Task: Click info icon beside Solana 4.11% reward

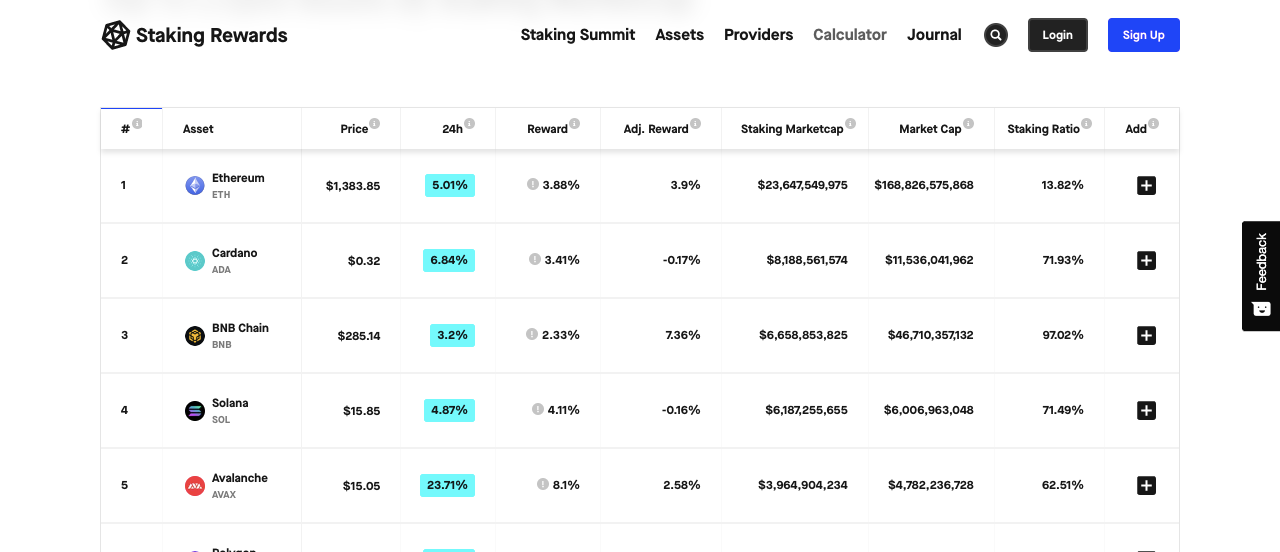Action: pyautogui.click(x=538, y=409)
